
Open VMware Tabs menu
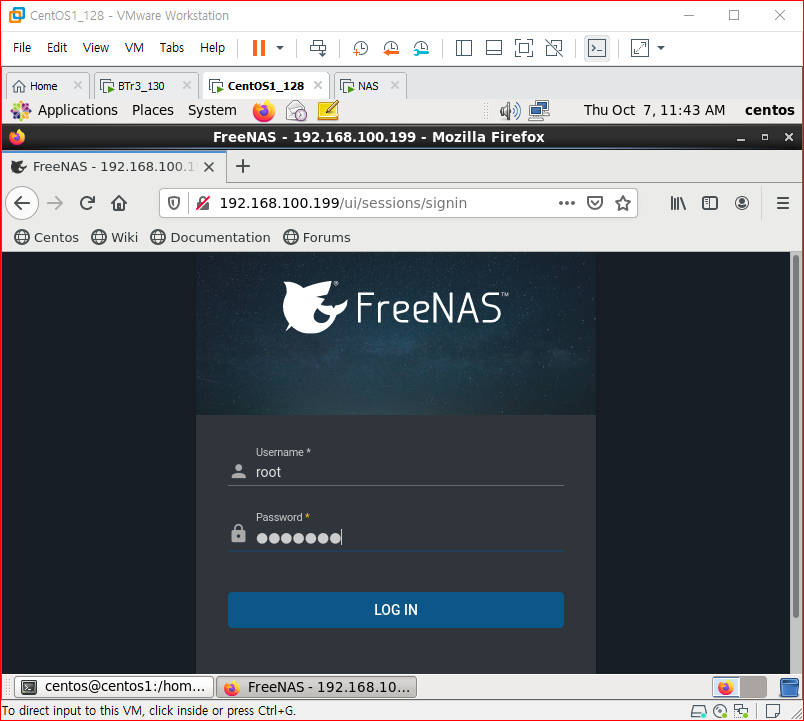(x=172, y=48)
